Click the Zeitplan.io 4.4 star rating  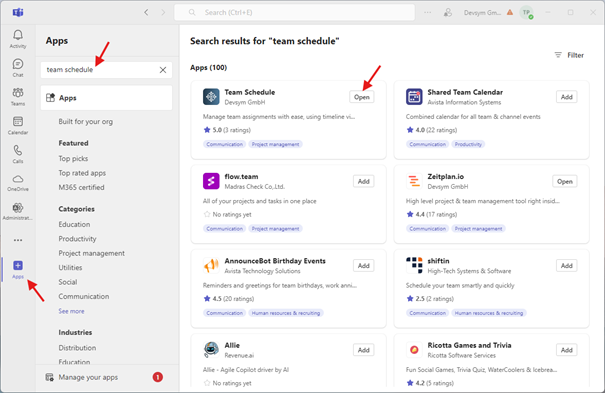[x=432, y=214]
